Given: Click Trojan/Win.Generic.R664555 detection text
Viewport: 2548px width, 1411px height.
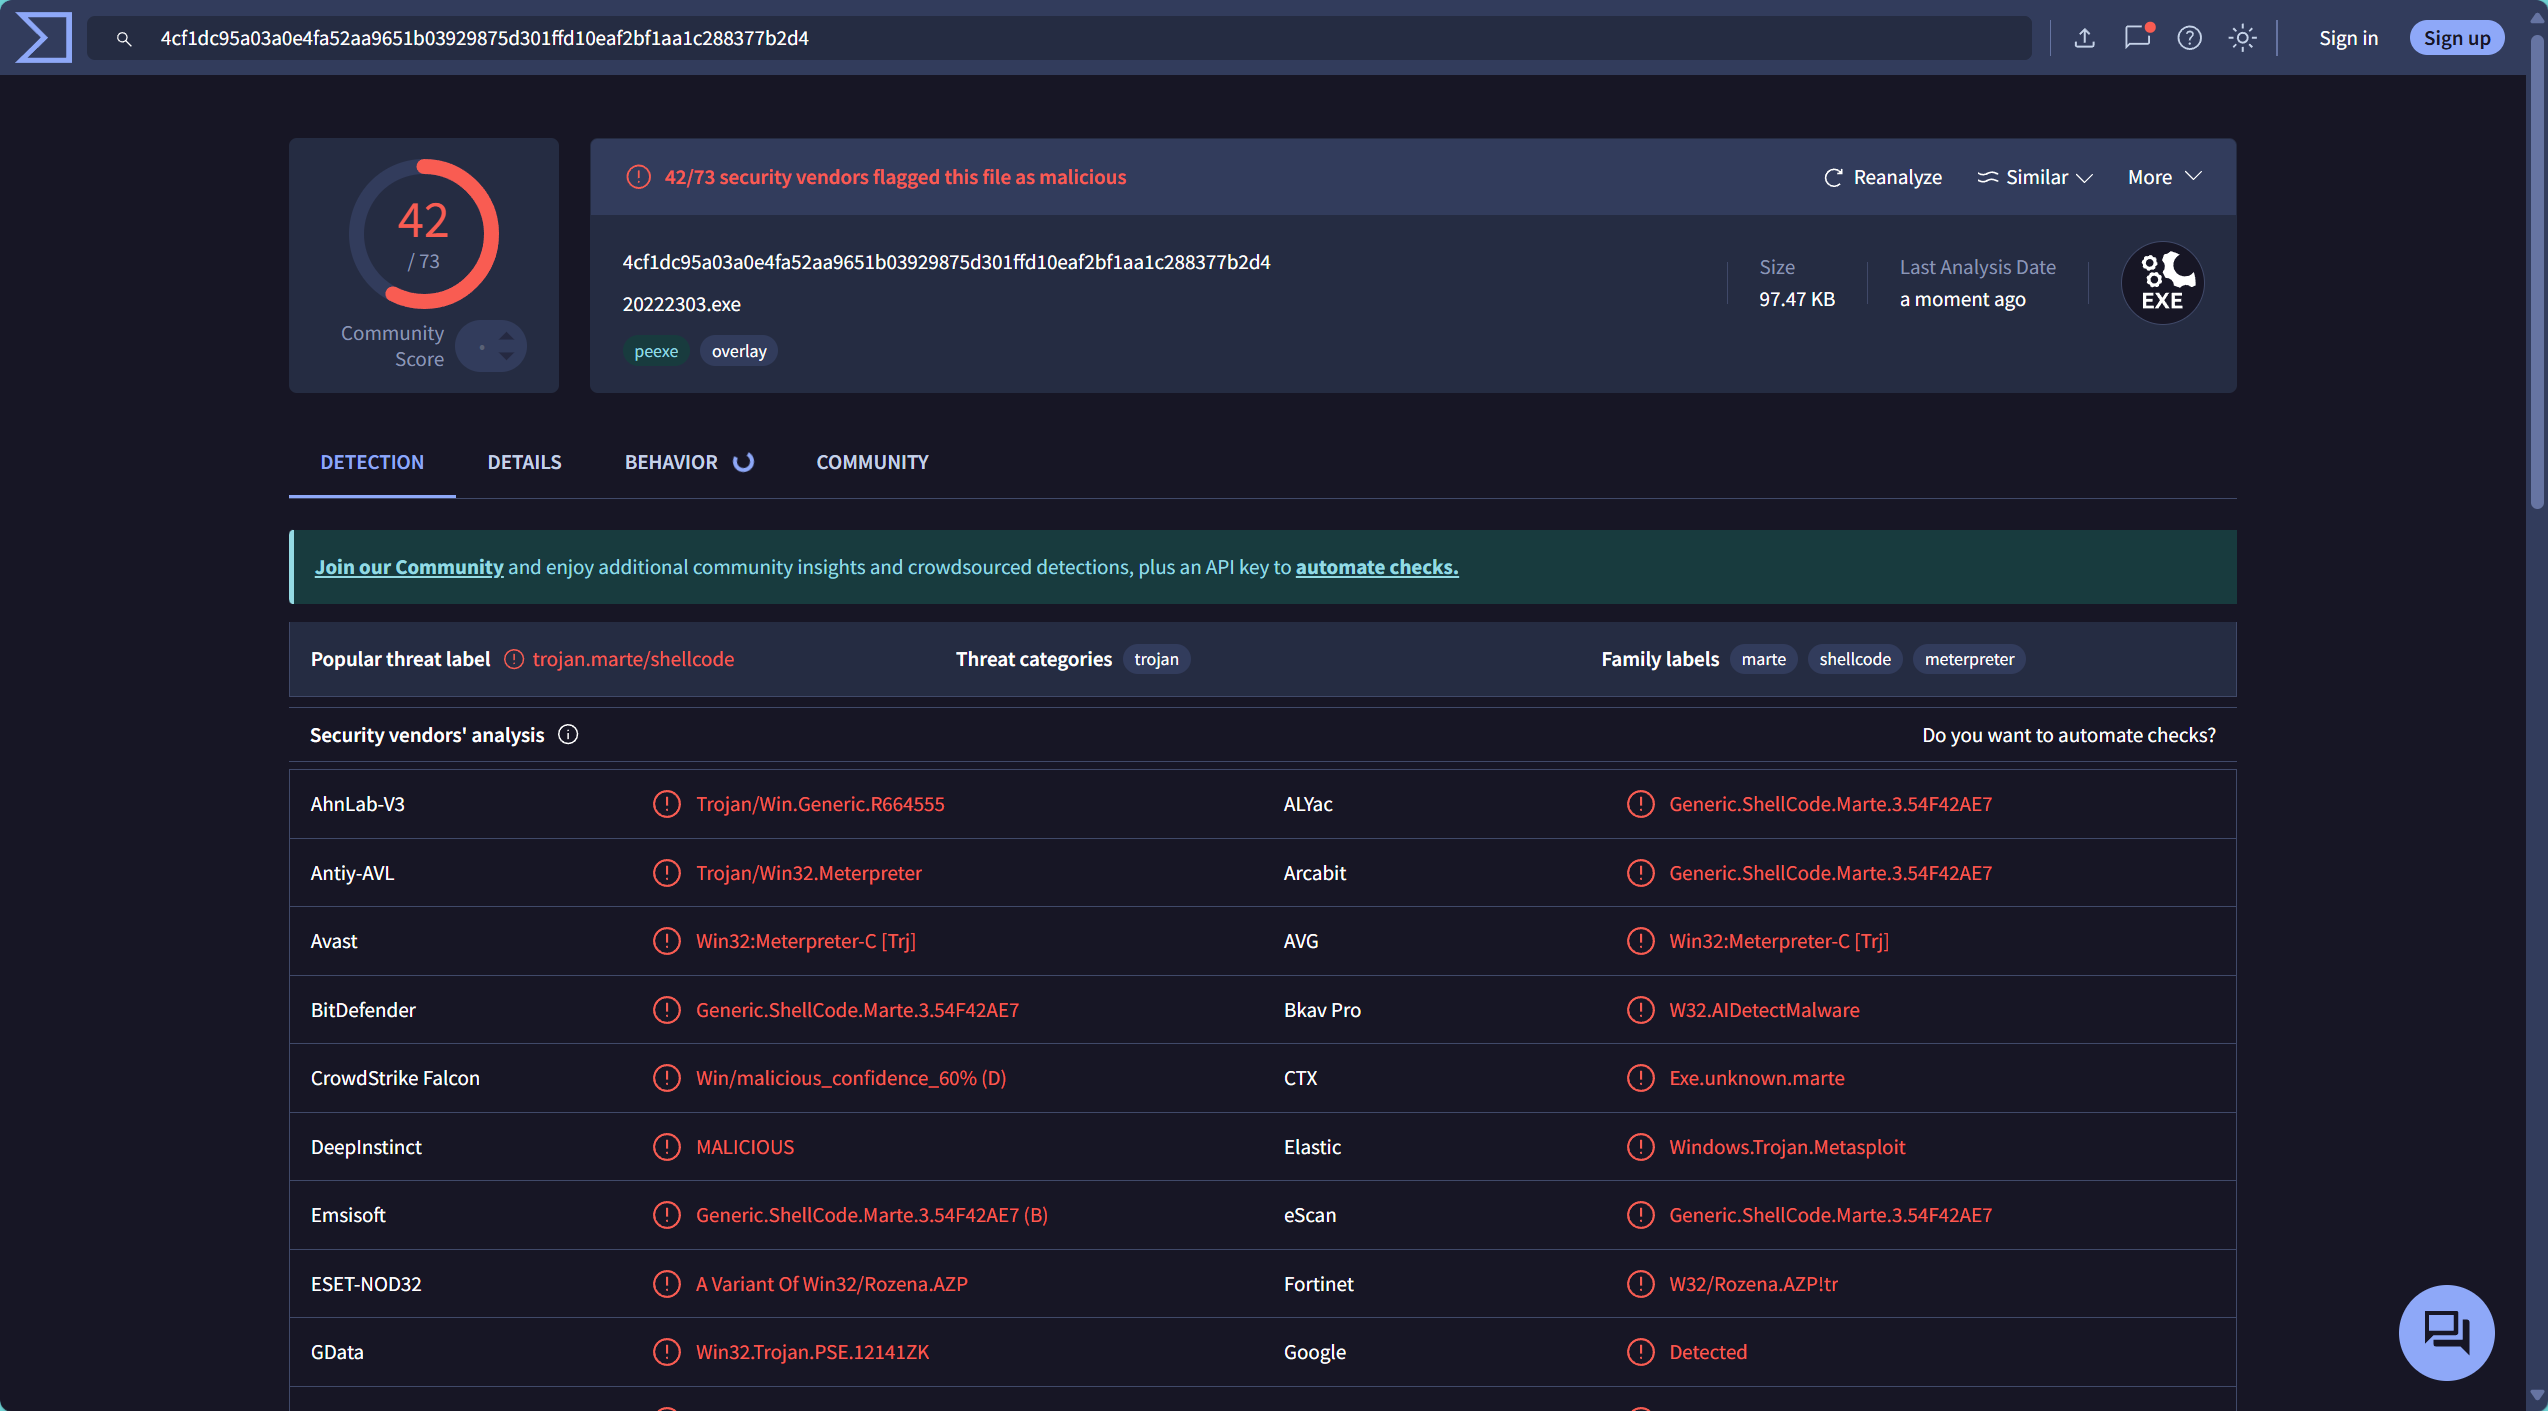Looking at the screenshot, I should 820,804.
